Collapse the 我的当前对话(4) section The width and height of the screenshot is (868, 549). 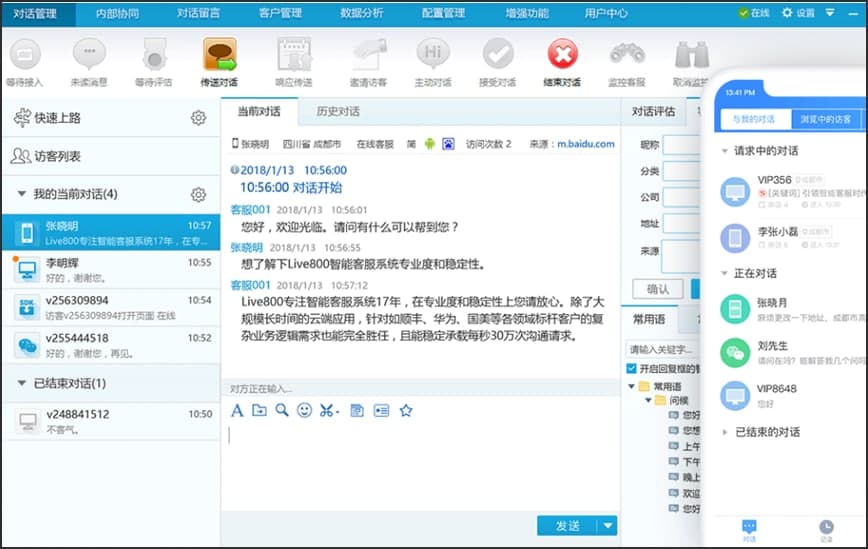point(22,194)
